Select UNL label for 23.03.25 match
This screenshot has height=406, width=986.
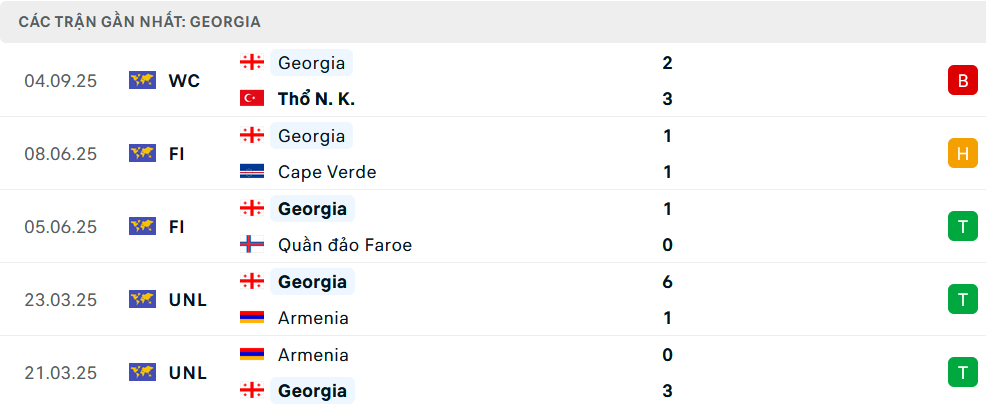[x=188, y=300]
